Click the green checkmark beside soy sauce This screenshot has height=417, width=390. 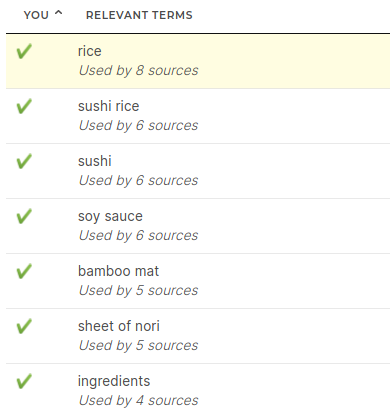coord(24,216)
